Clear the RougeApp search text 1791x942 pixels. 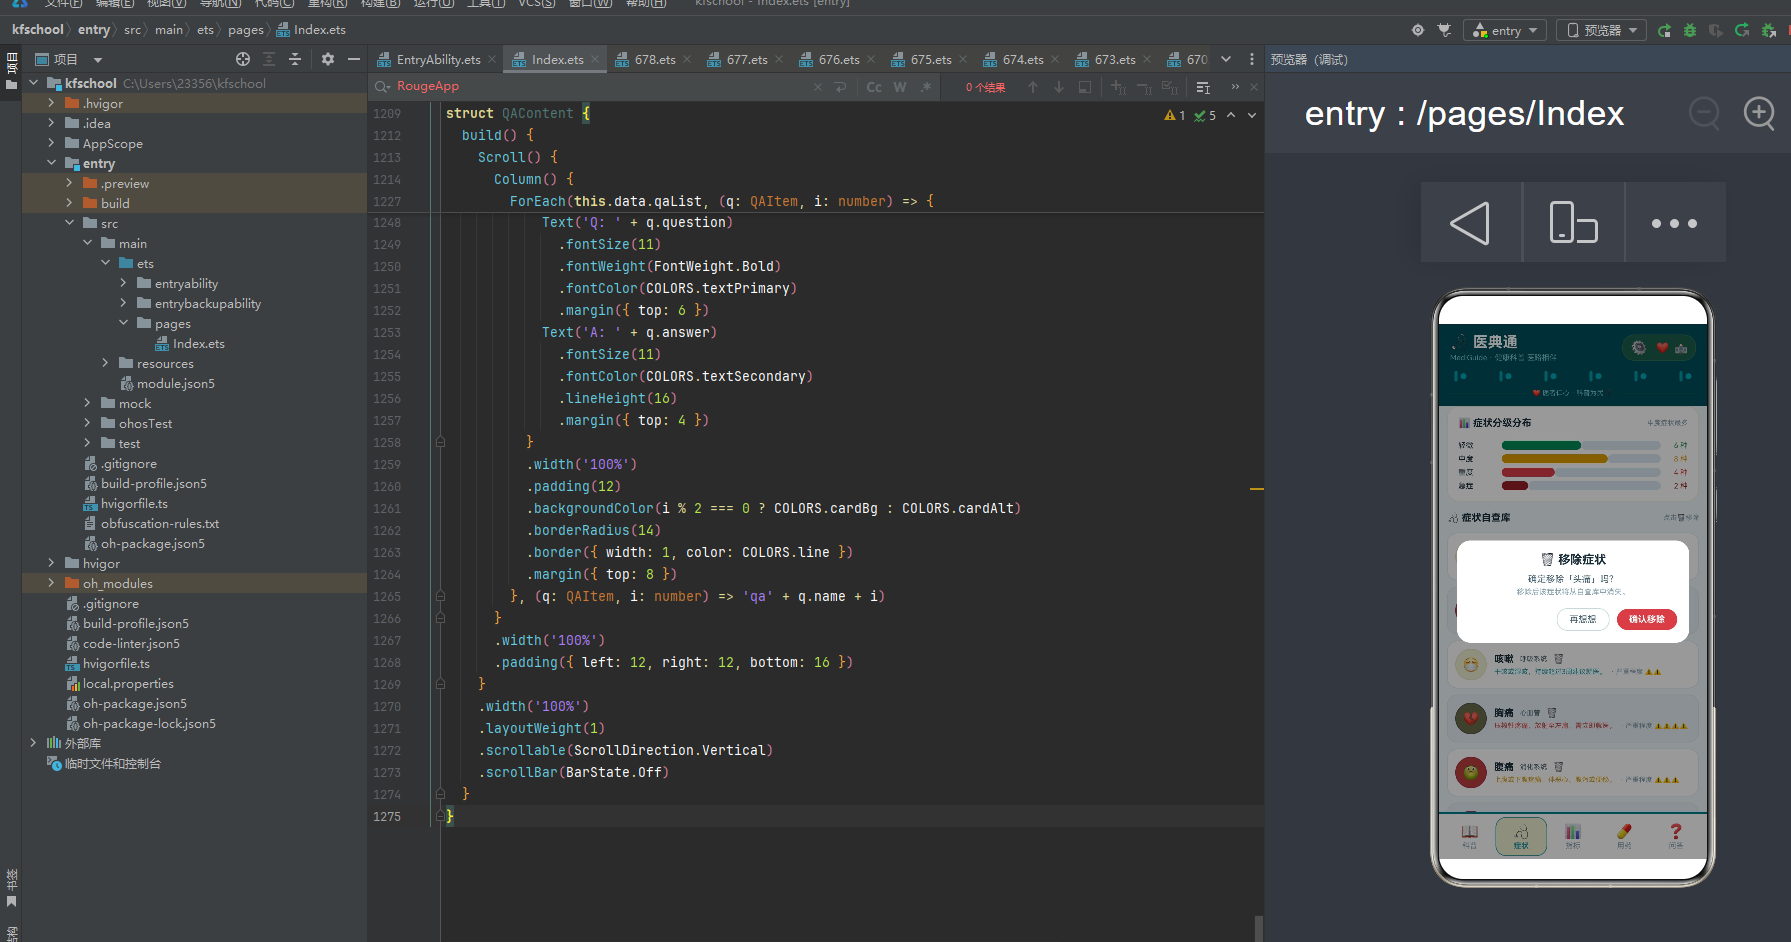(x=817, y=87)
